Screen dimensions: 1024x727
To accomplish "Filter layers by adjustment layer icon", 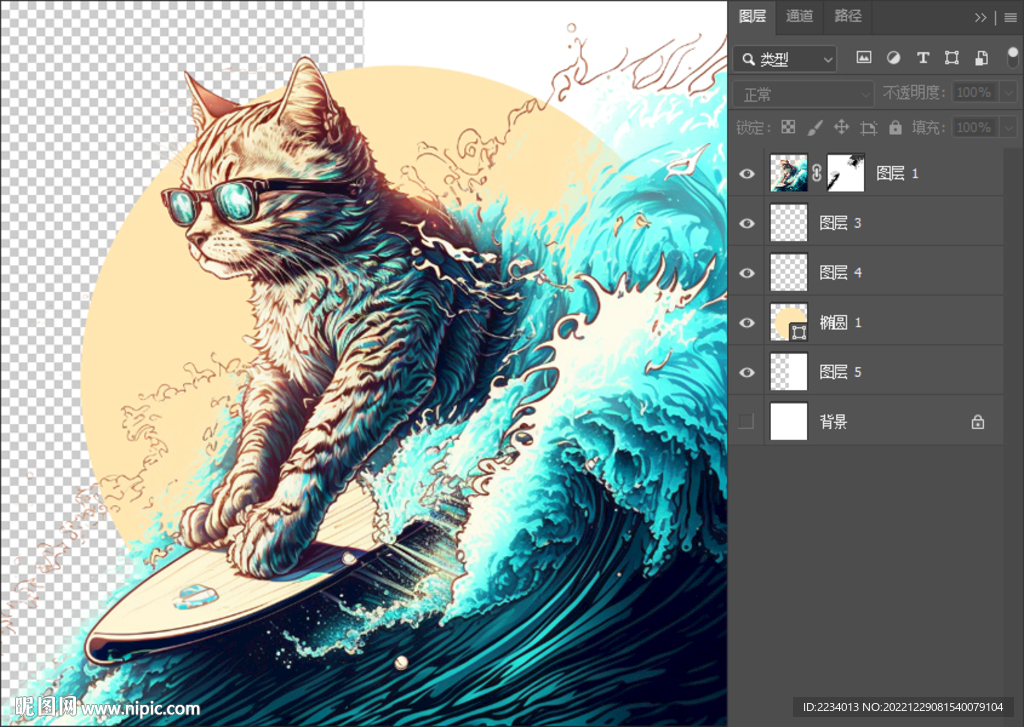I will (893, 59).
